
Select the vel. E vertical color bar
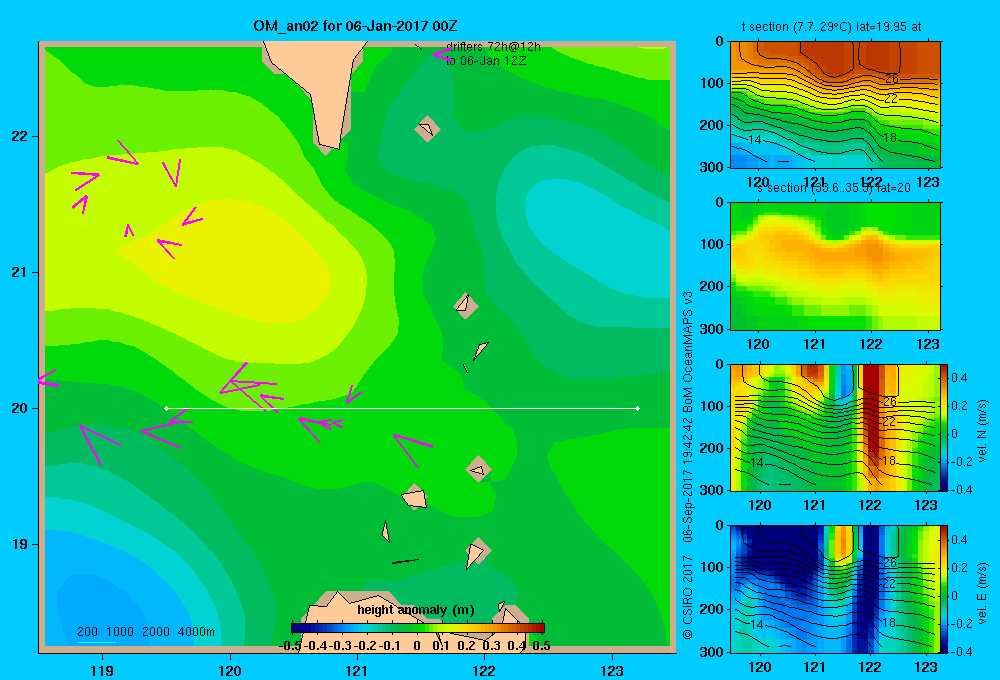click(945, 589)
